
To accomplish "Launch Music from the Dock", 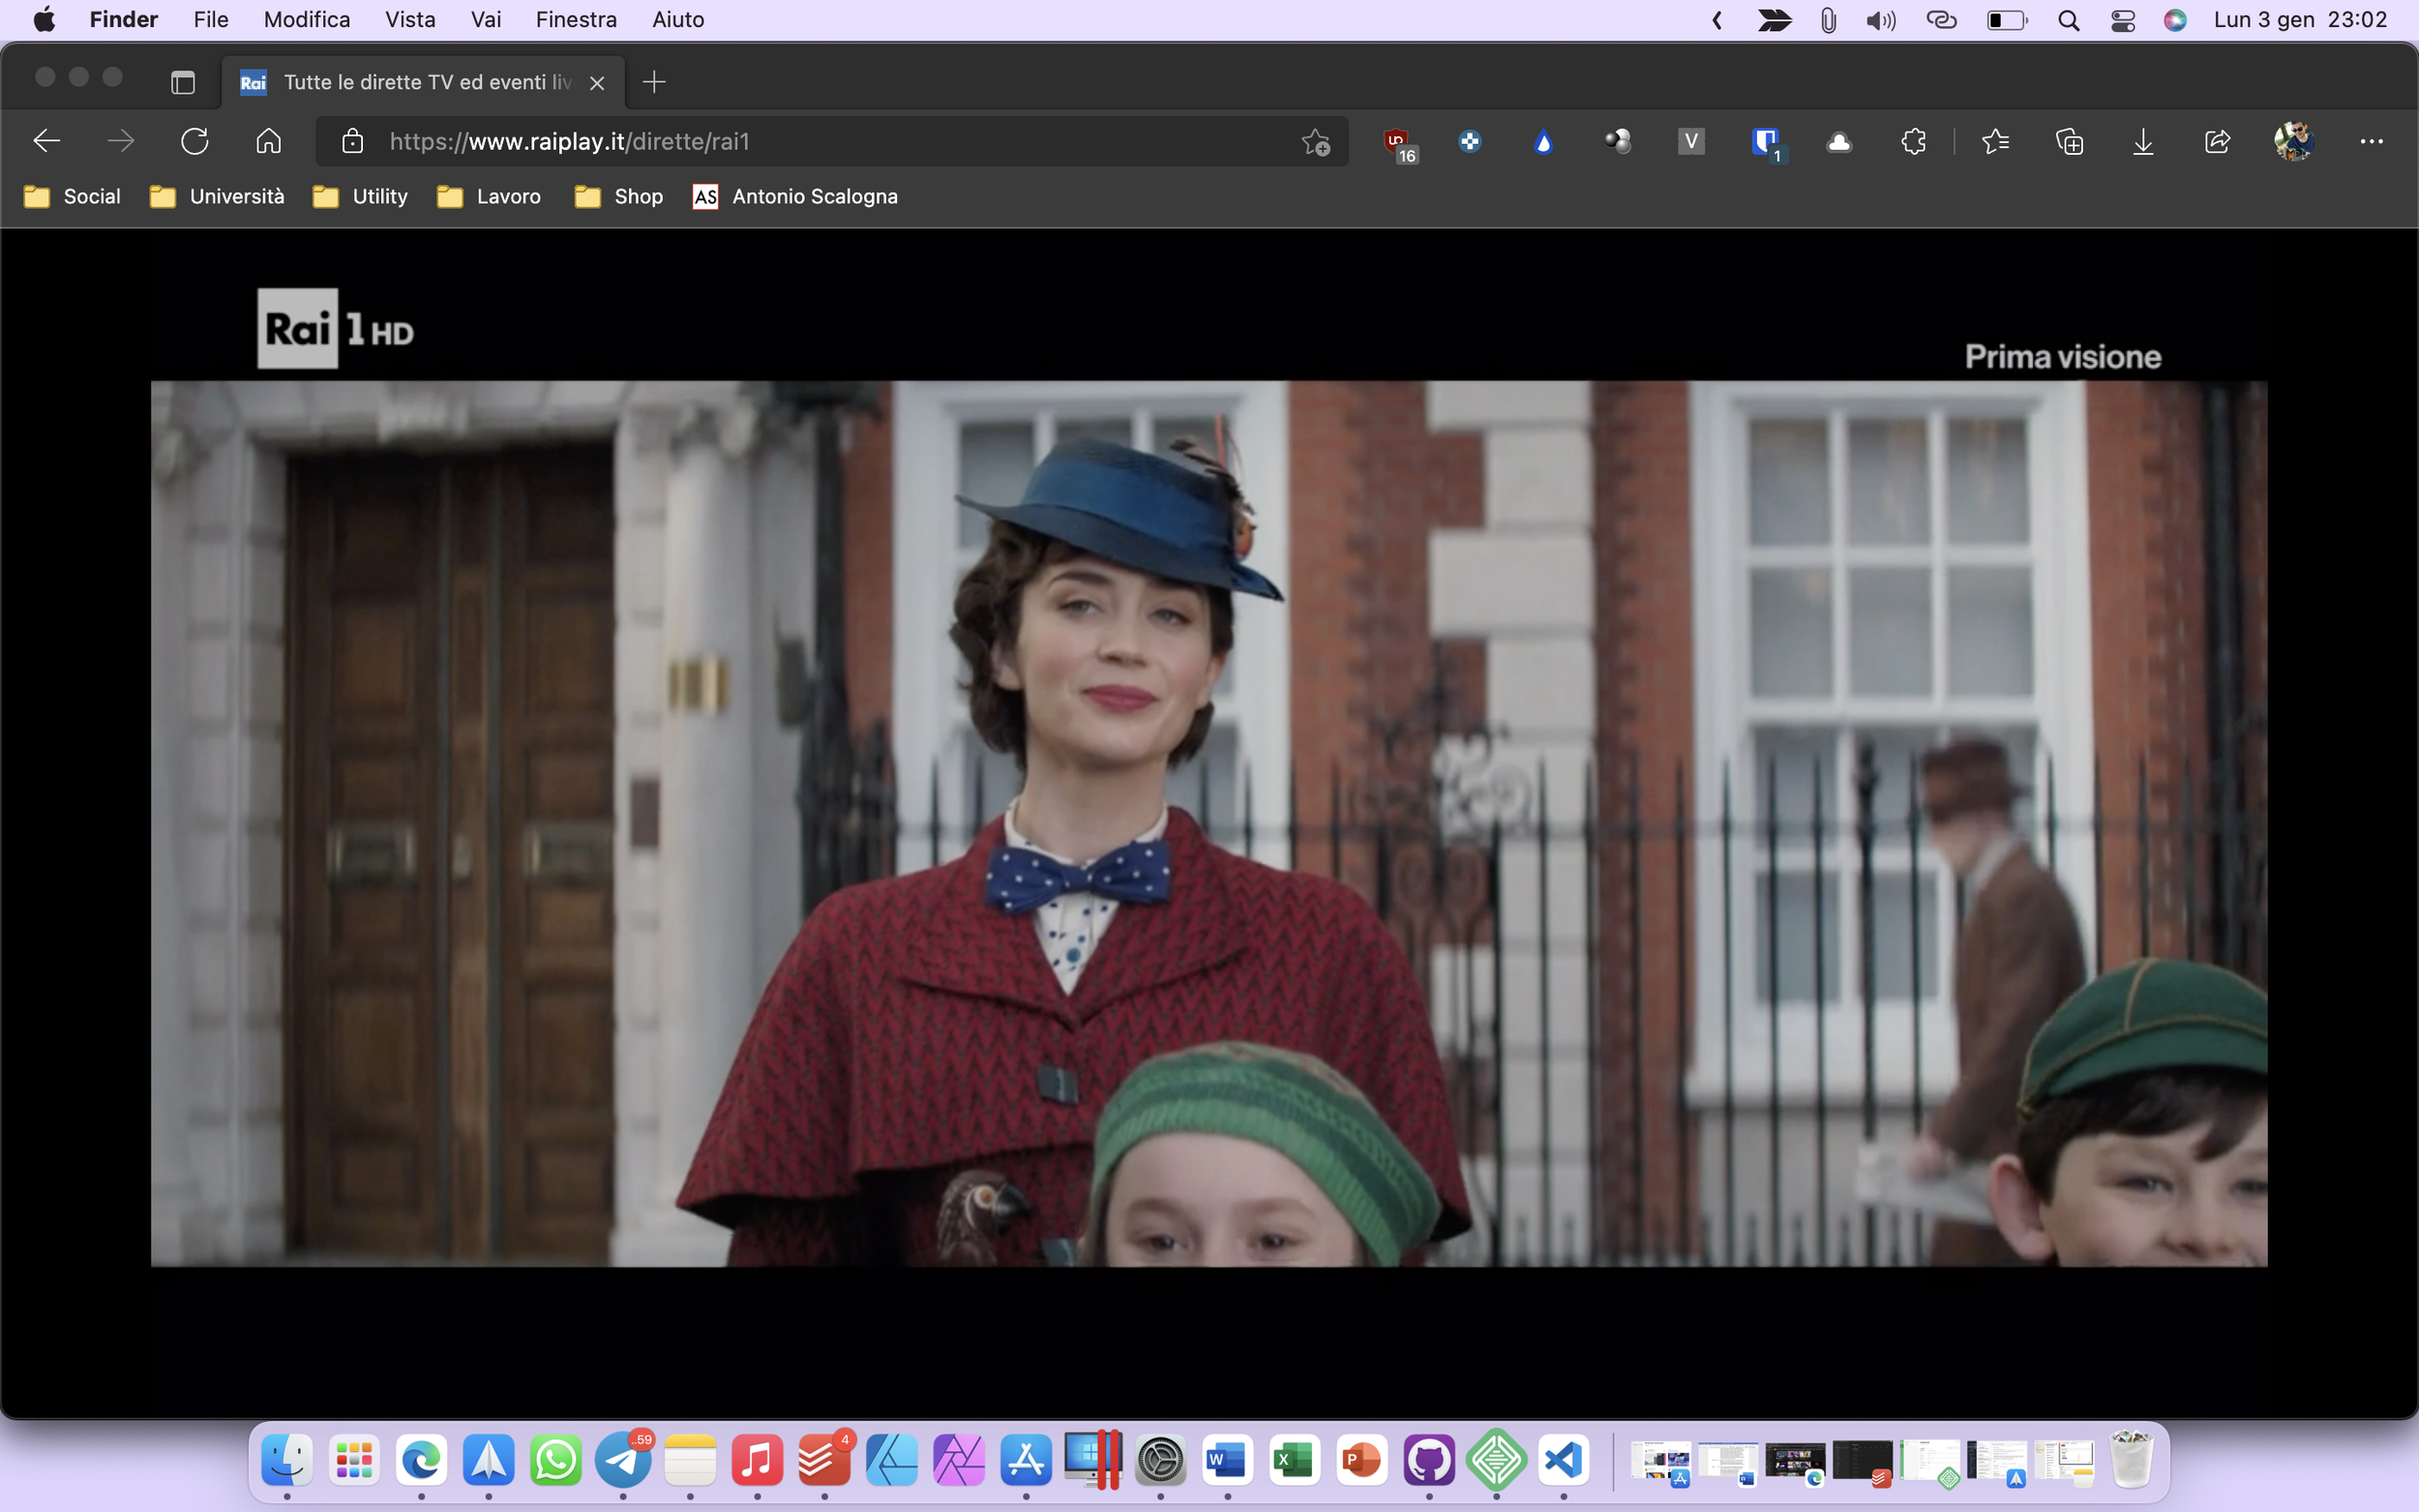I will point(757,1459).
